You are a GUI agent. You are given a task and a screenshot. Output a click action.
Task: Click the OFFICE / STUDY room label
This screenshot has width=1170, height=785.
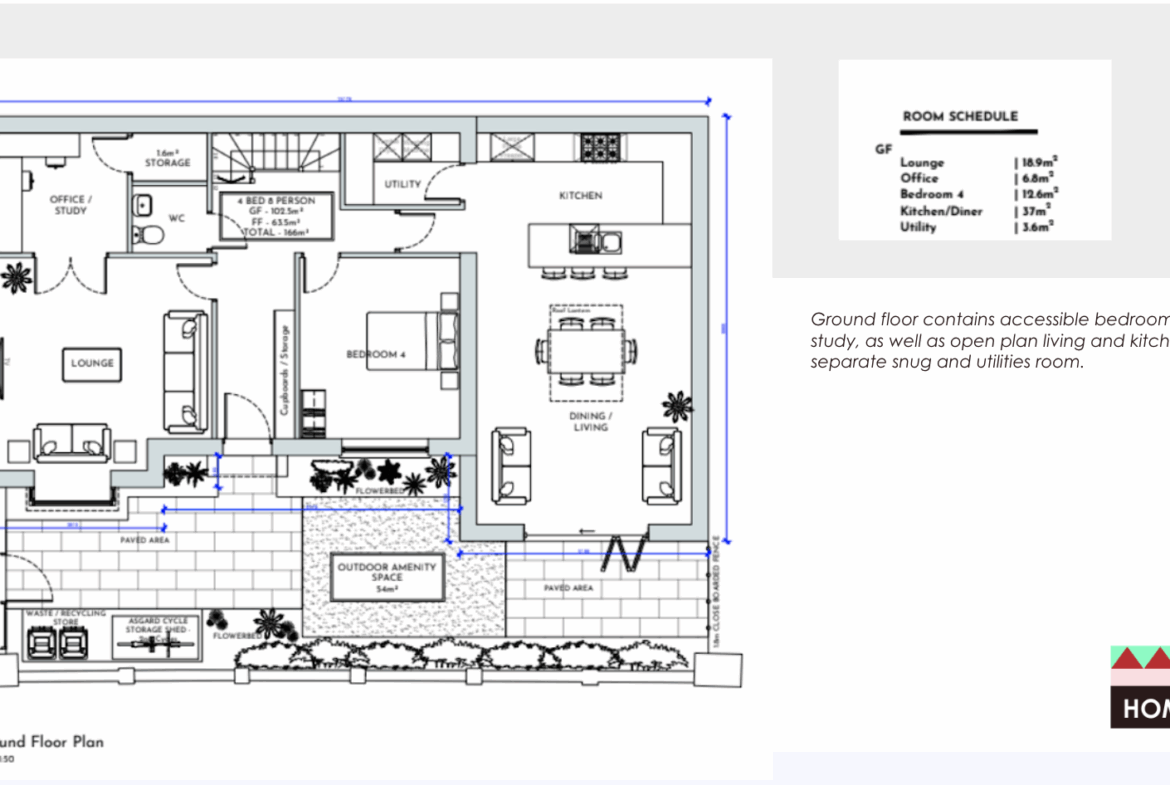[71, 205]
